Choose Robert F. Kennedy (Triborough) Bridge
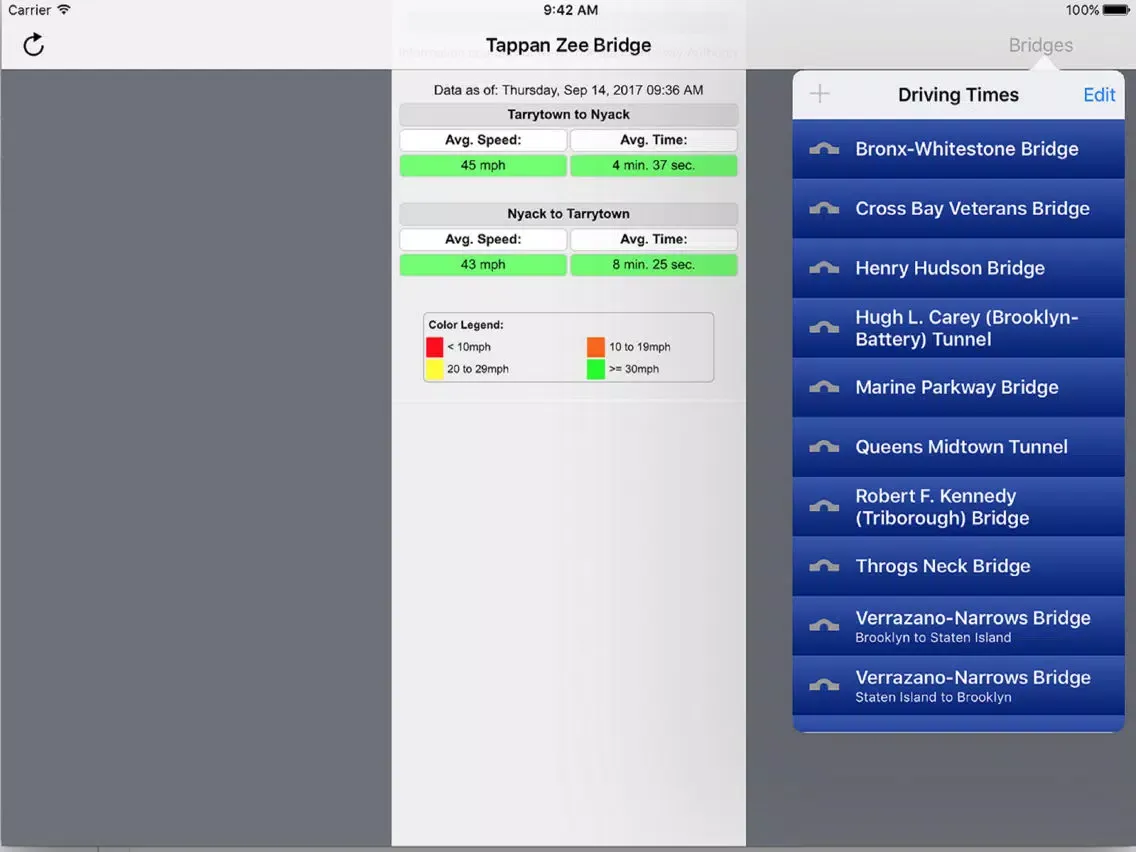1136x852 pixels. click(x=958, y=506)
